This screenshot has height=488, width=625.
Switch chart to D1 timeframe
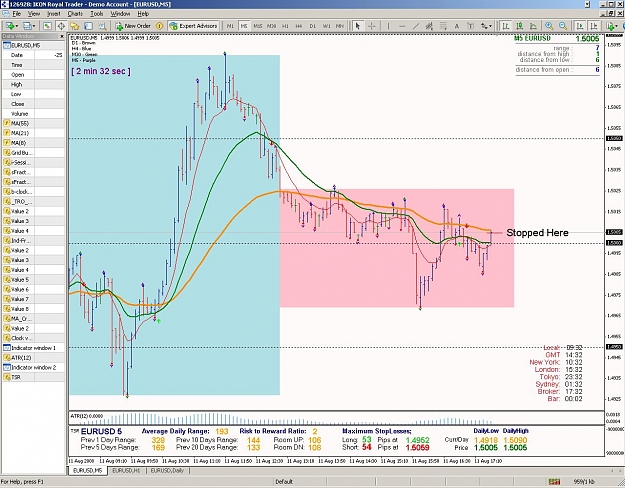[x=312, y=26]
